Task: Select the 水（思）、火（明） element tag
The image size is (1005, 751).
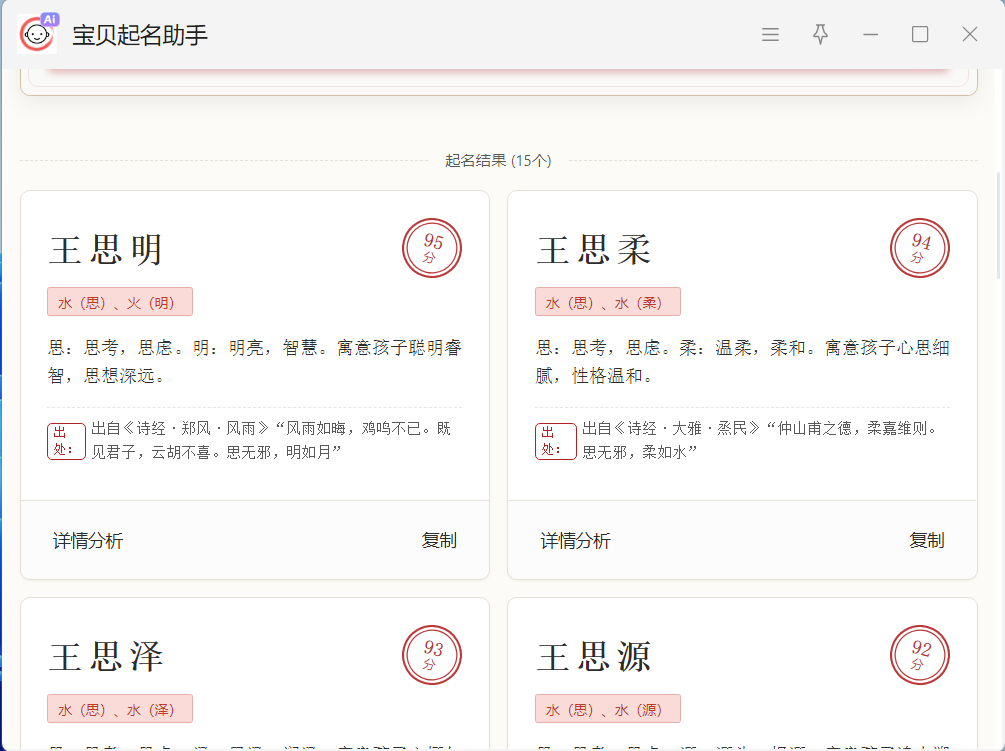Action: point(120,302)
